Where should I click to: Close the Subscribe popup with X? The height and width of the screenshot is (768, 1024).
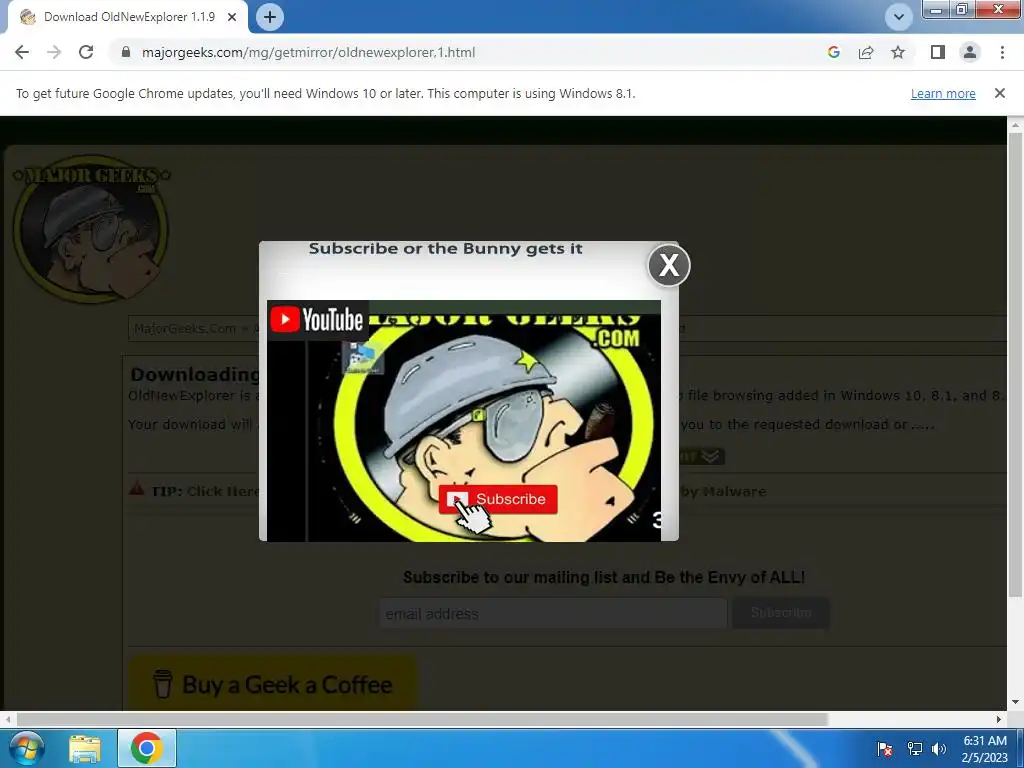coord(669,265)
